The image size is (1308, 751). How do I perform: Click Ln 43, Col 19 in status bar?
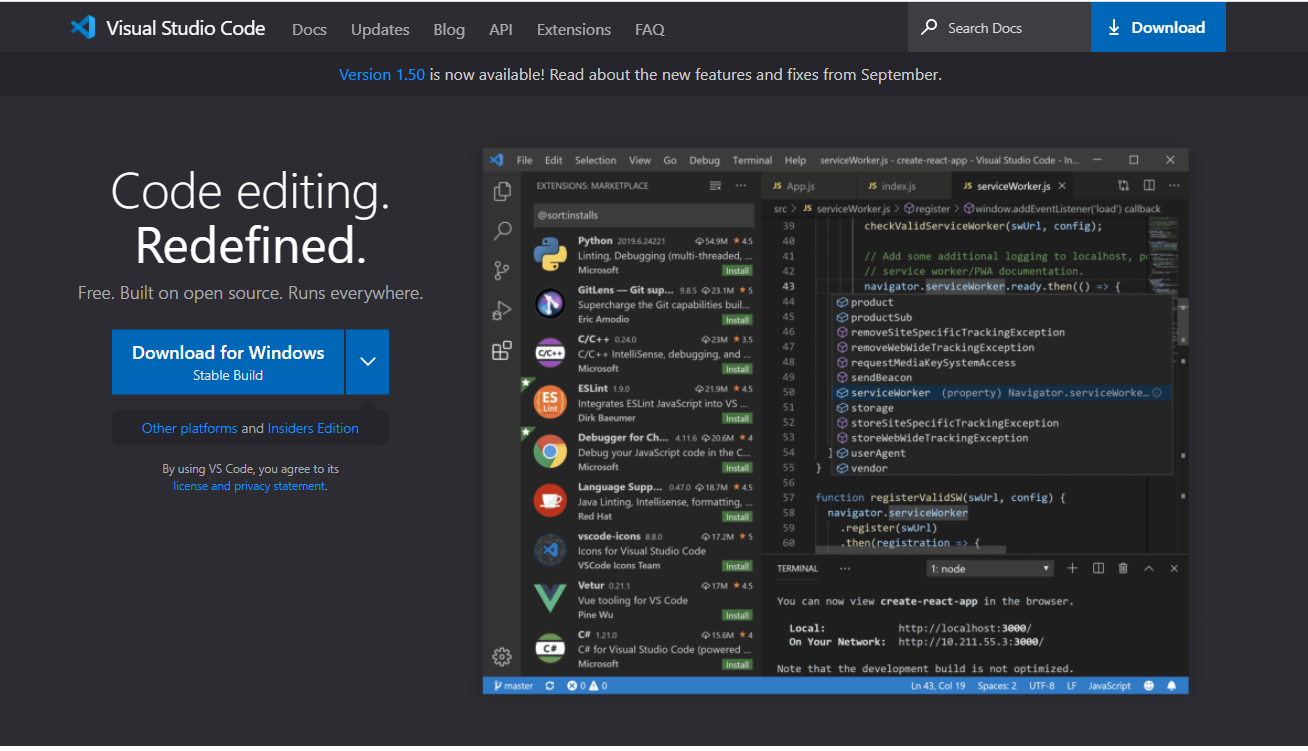tap(938, 686)
